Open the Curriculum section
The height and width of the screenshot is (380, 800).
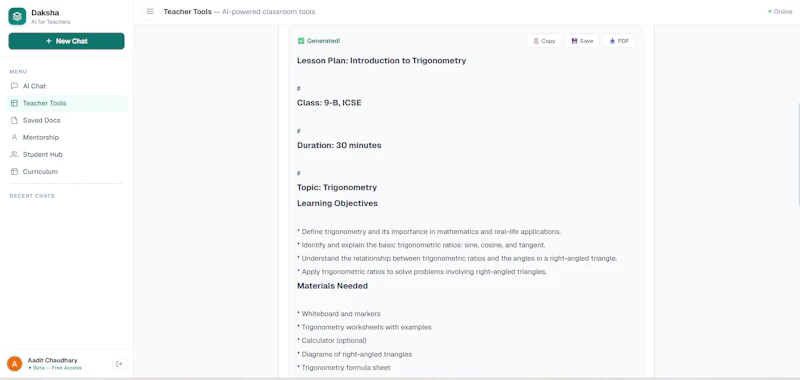[x=66, y=171]
